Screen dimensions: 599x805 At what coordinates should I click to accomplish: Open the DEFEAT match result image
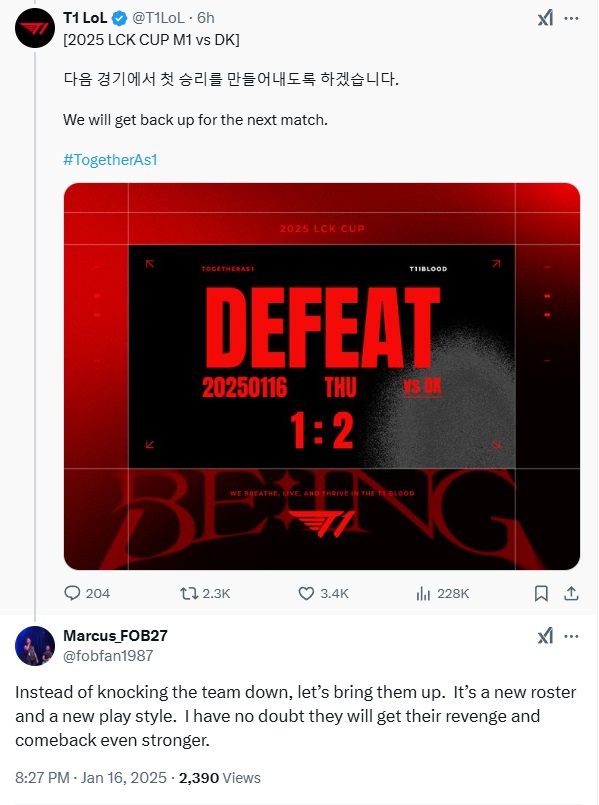click(x=320, y=372)
